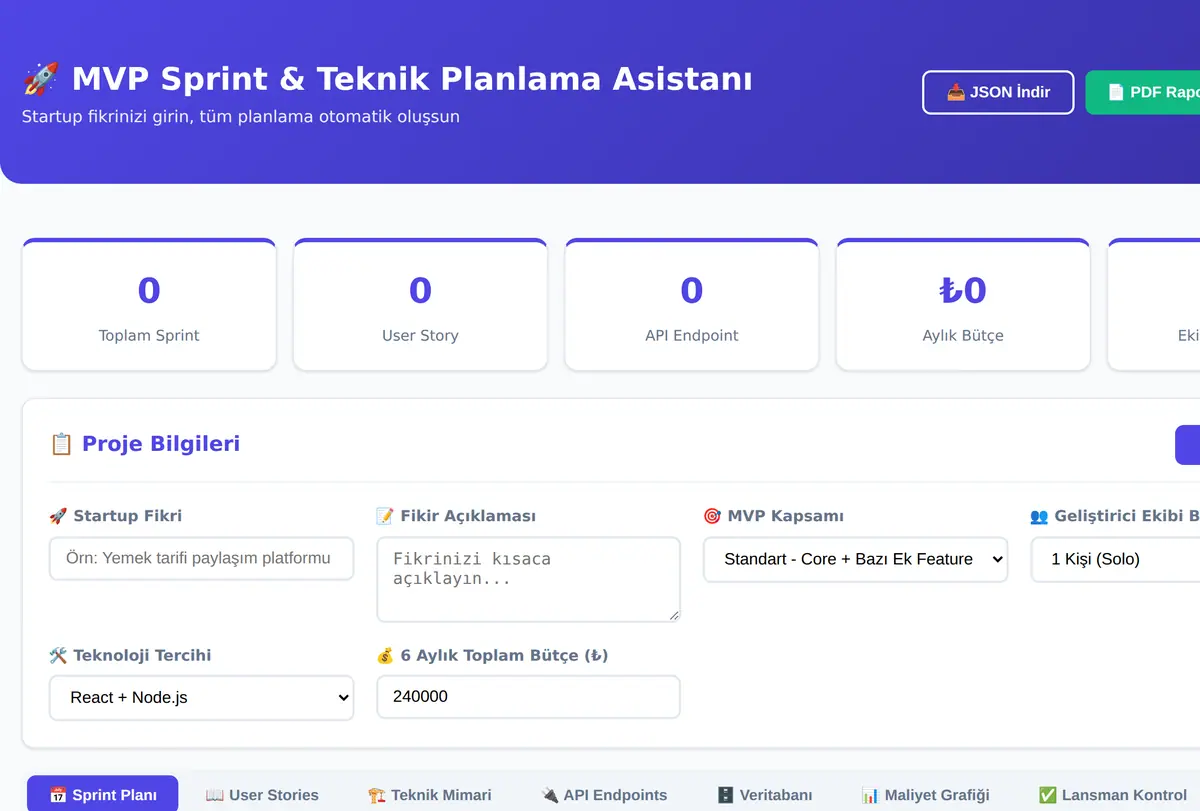Viewport: 1200px width, 811px height.
Task: Click the User Story stat card
Action: pos(420,305)
